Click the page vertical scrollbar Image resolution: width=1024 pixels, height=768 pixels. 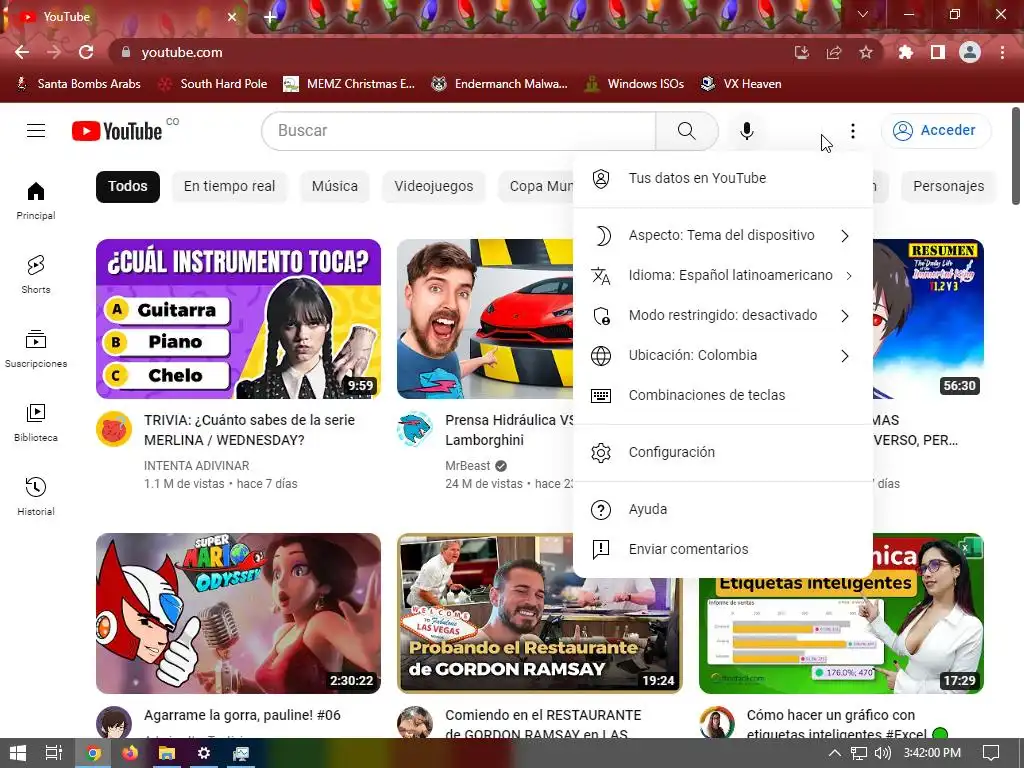[1016, 157]
